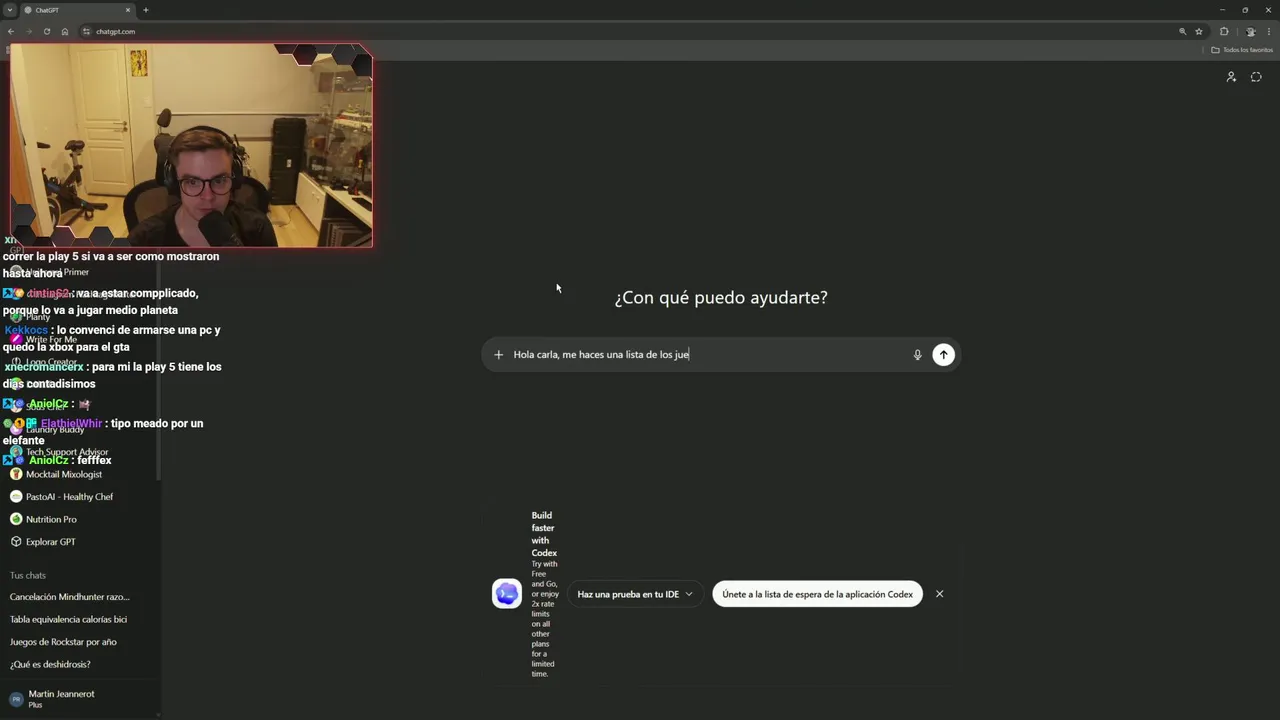Open the Chrome profile avatar

(x=1250, y=31)
